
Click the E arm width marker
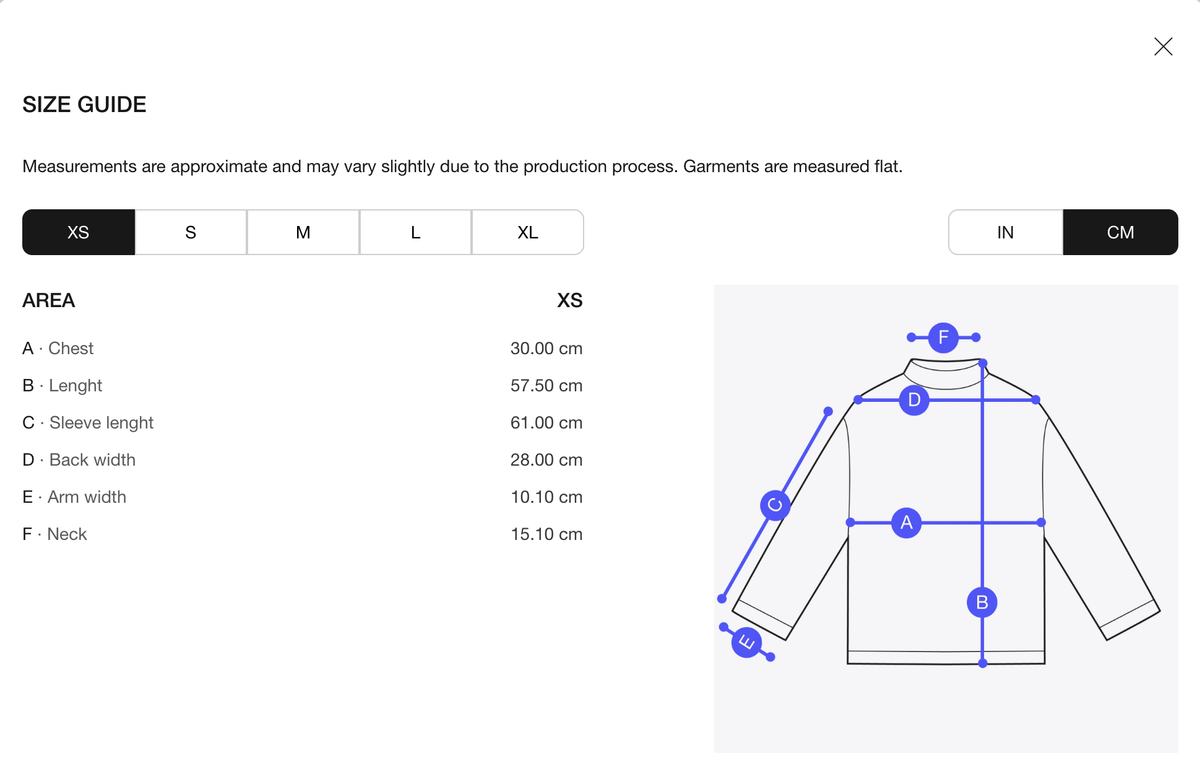(x=746, y=641)
